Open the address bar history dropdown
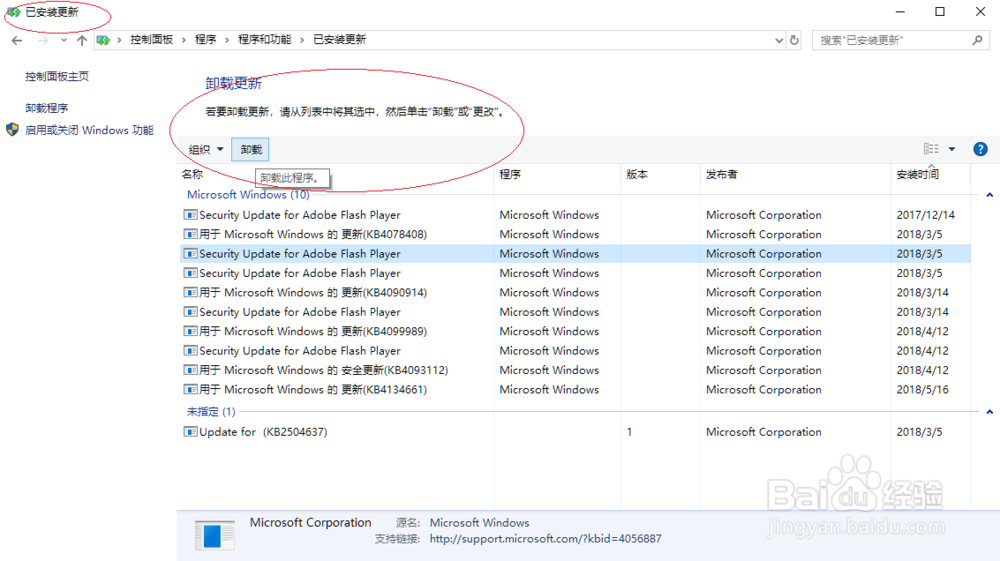The height and width of the screenshot is (561, 1000). [x=779, y=40]
